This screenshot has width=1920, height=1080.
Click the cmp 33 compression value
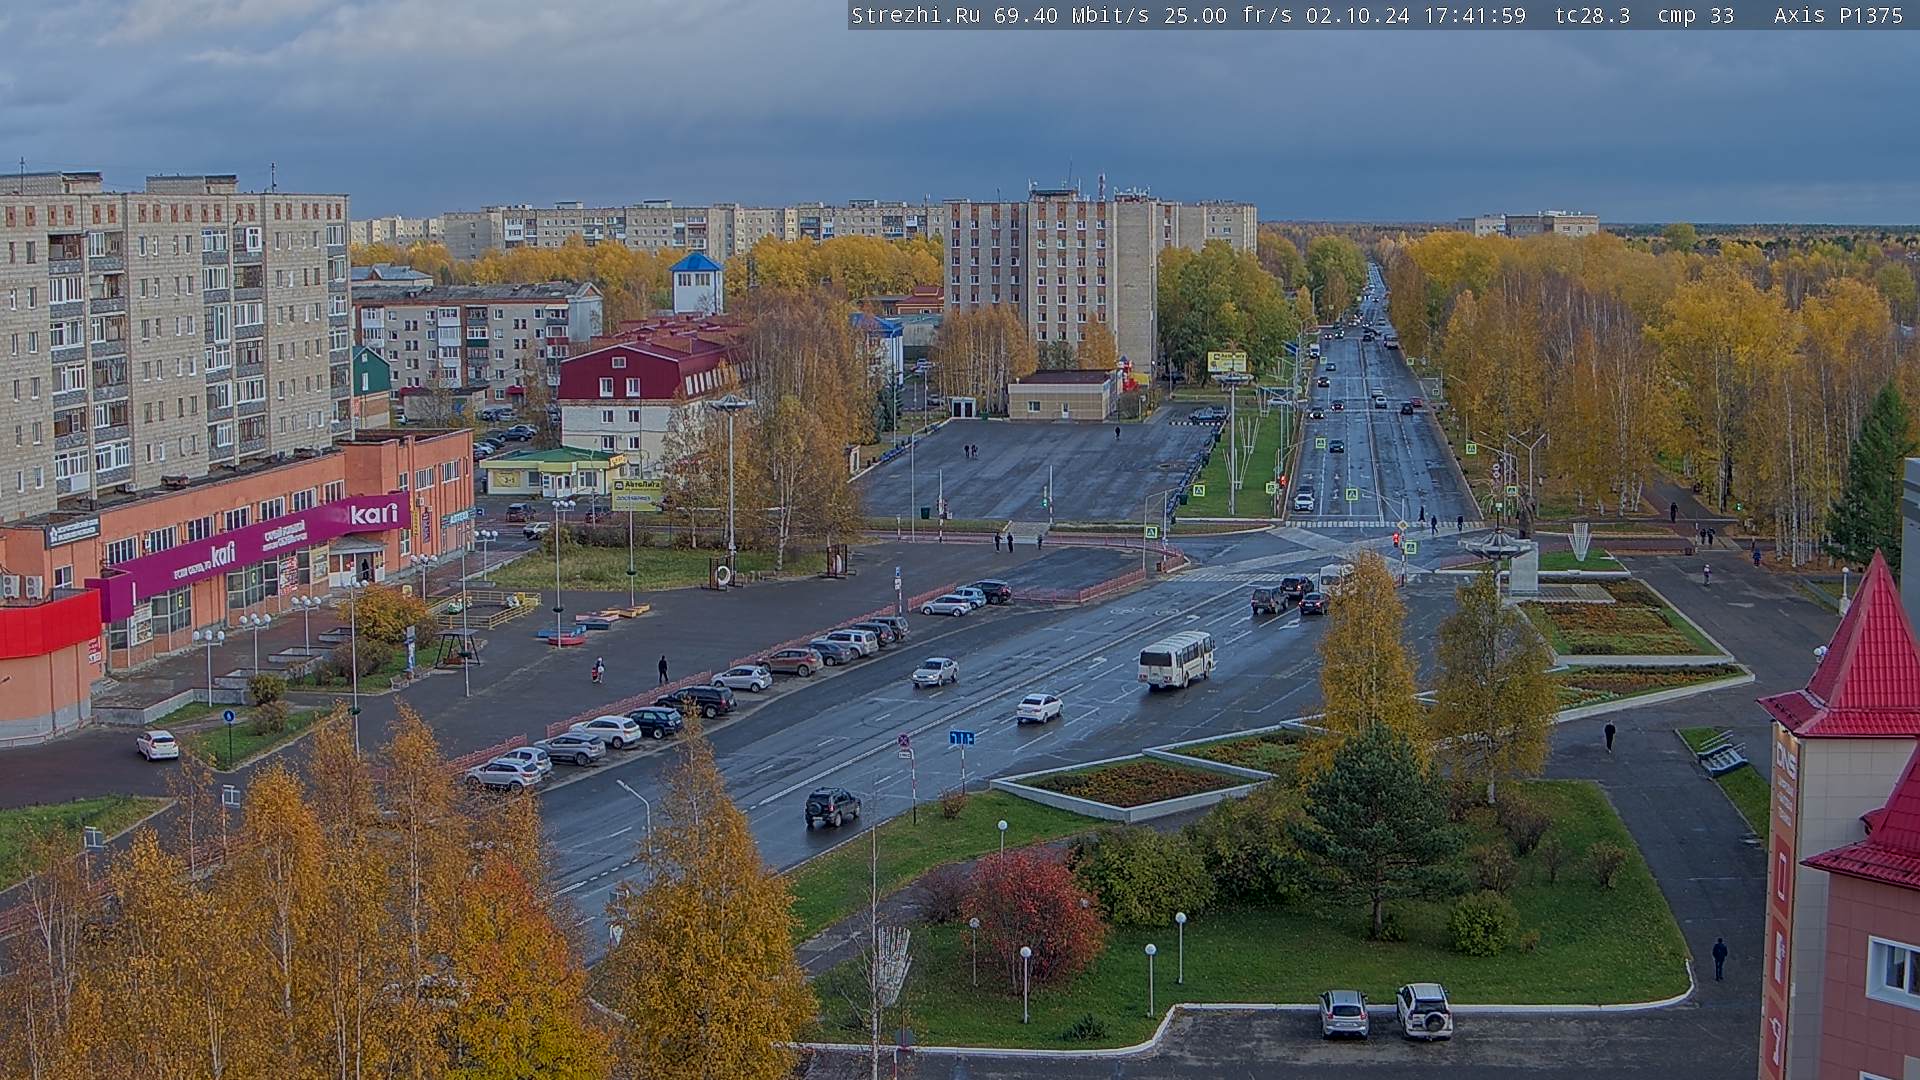click(x=1696, y=15)
